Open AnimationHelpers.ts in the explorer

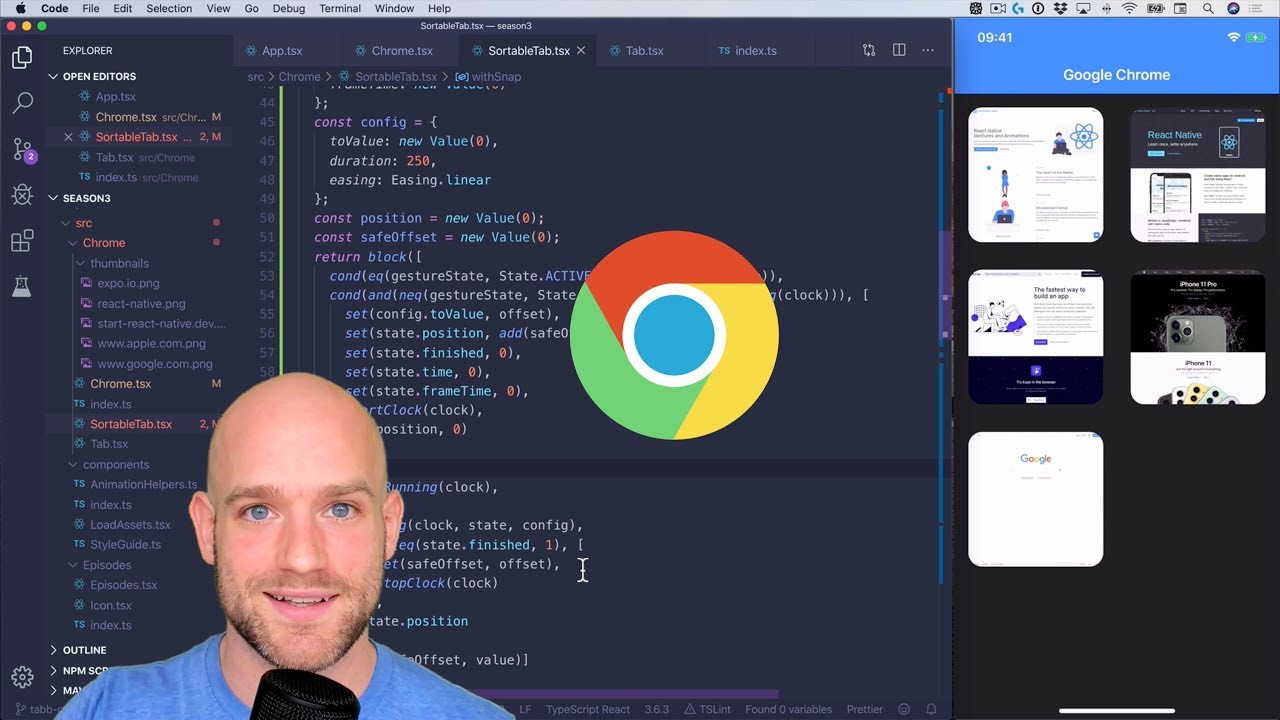tap(143, 484)
